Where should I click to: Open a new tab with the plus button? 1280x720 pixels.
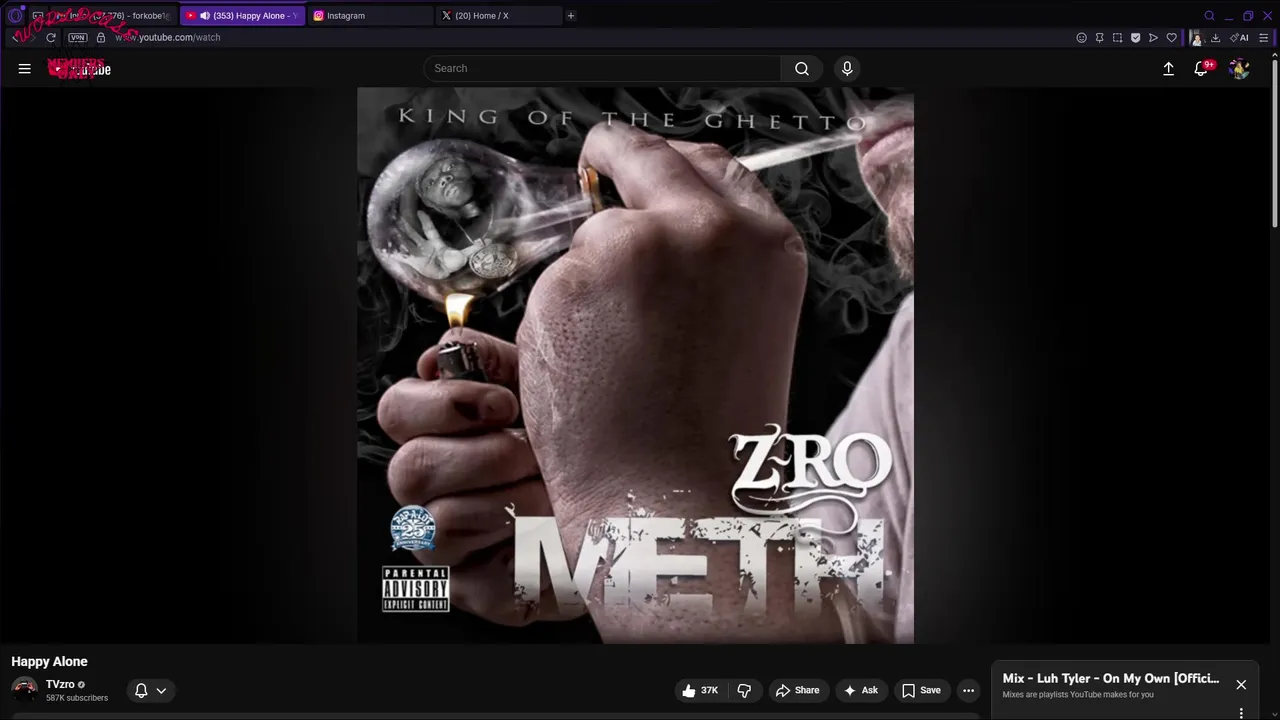pos(571,16)
